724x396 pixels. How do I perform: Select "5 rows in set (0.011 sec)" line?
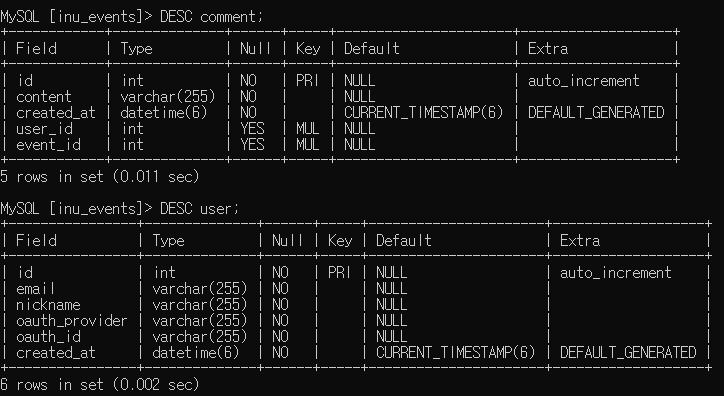pos(100,176)
